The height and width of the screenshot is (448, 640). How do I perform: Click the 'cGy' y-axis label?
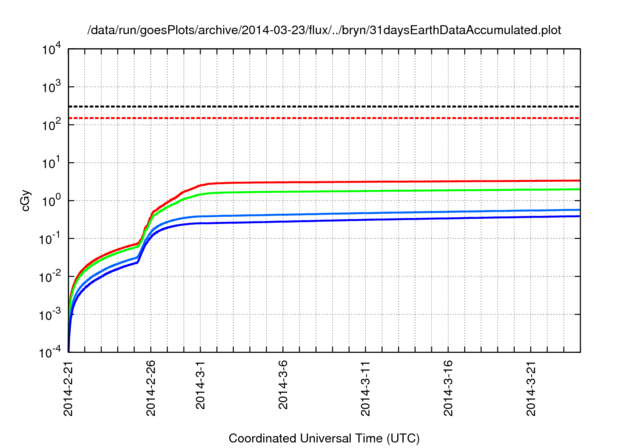click(26, 201)
